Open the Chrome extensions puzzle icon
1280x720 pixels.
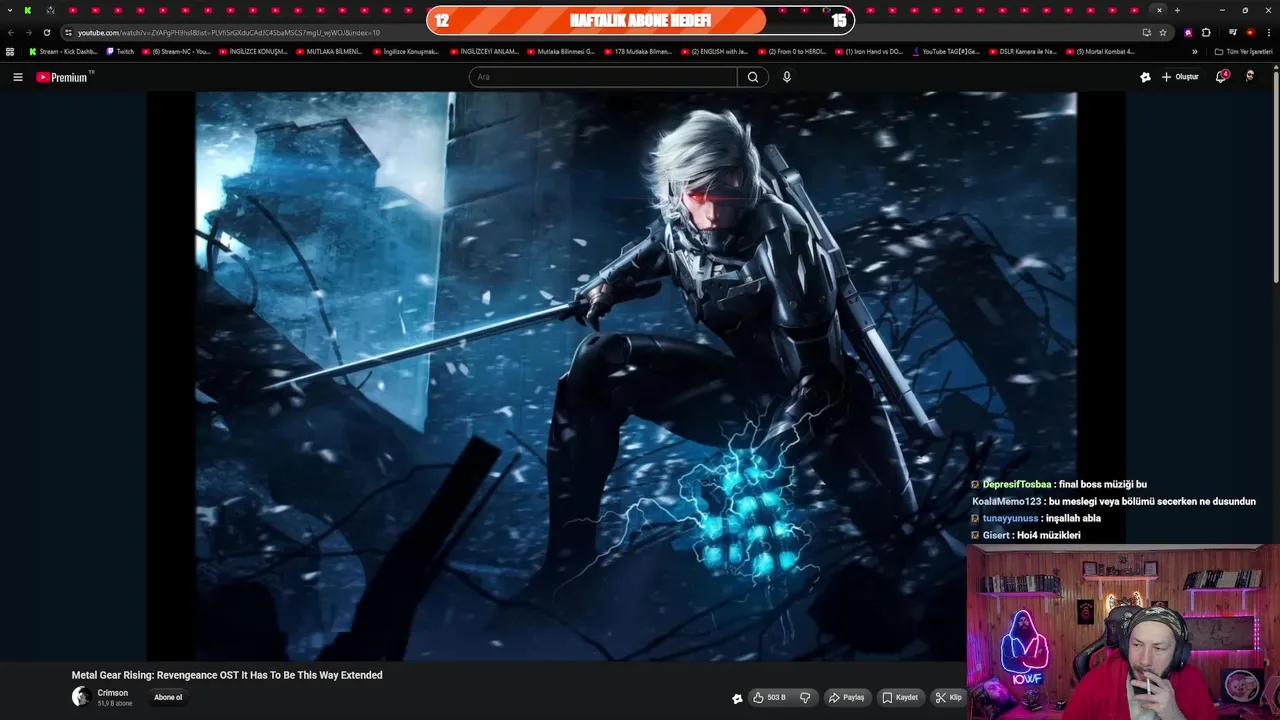coord(1206,32)
